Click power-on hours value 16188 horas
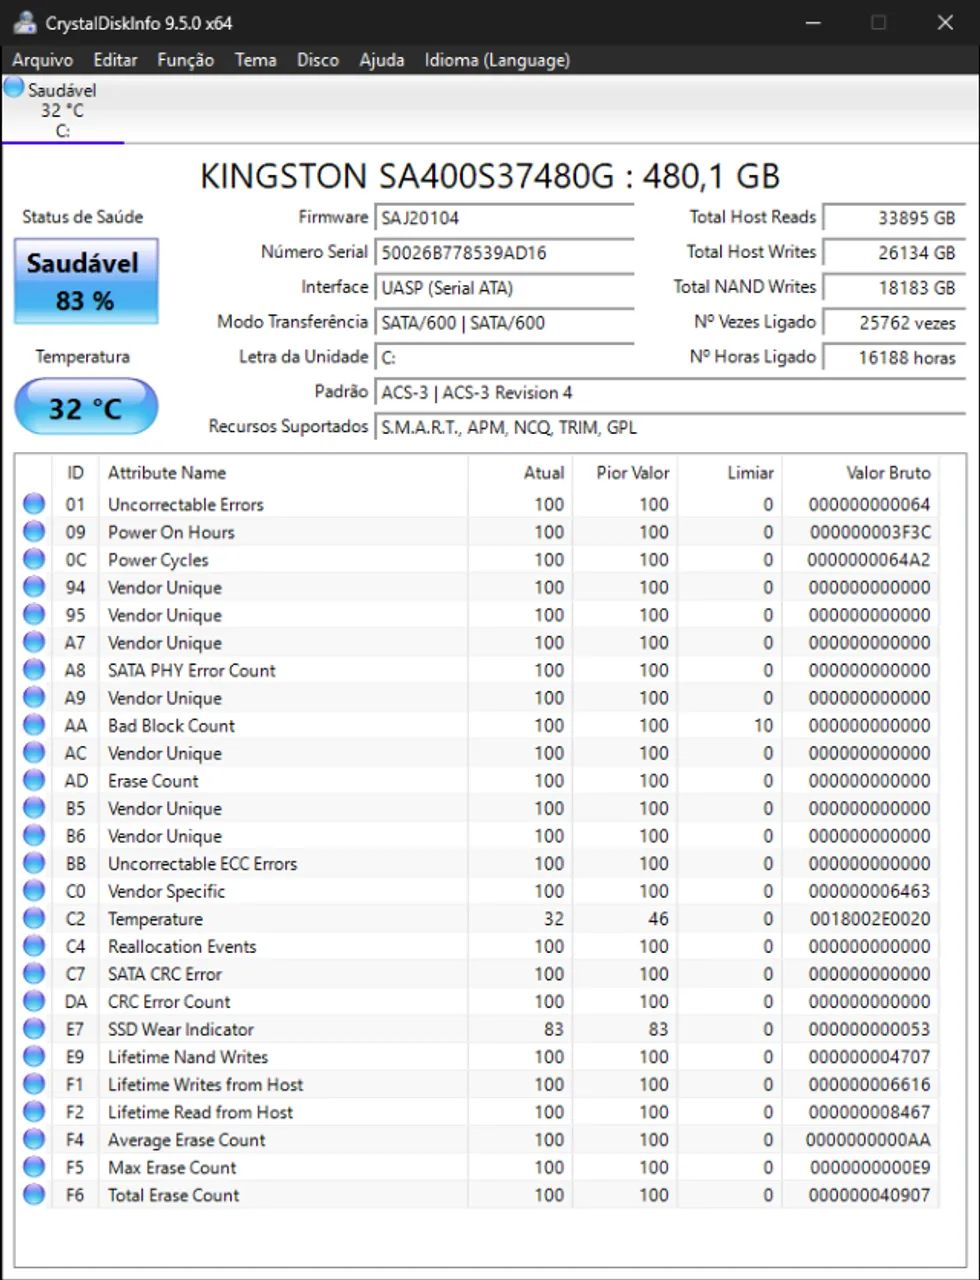This screenshot has width=980, height=1280. (894, 358)
